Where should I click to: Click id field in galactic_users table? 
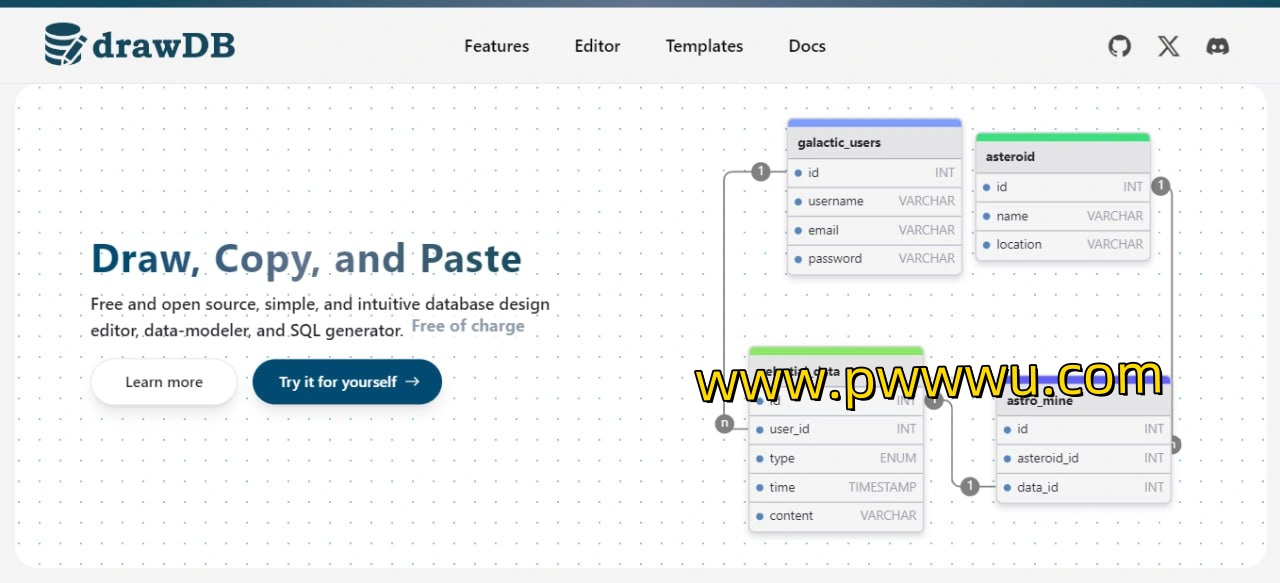pos(874,173)
